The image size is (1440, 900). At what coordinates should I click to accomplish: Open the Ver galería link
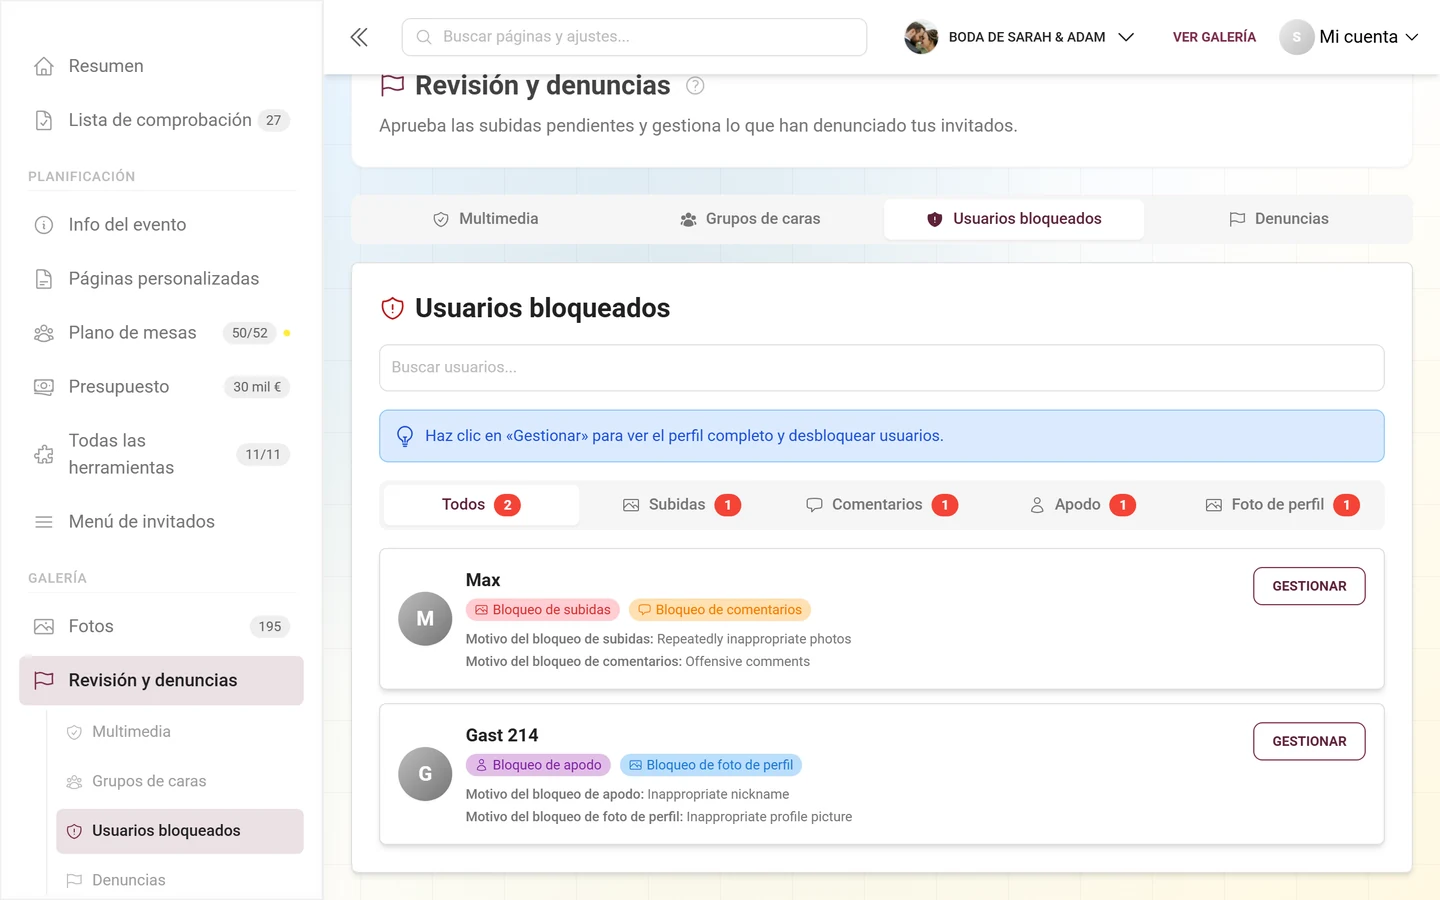click(x=1214, y=37)
